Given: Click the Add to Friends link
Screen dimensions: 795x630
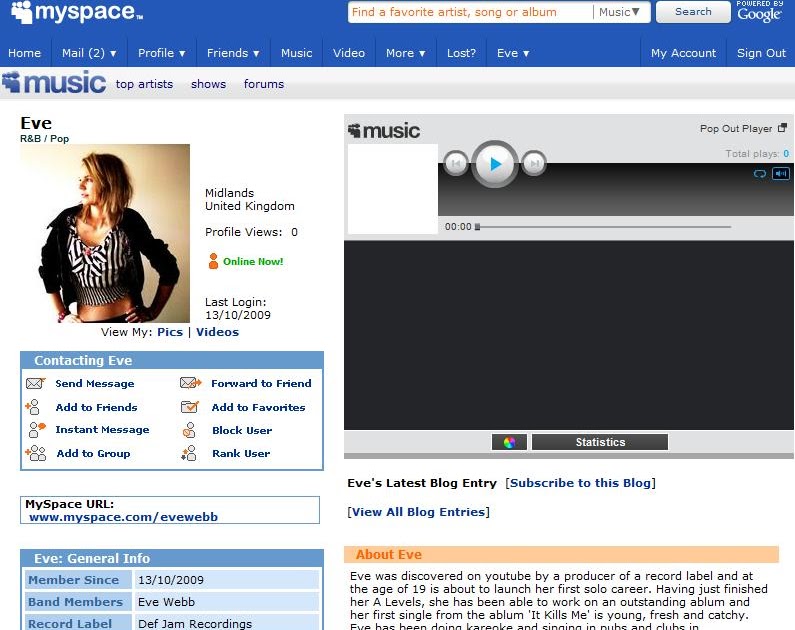Looking at the screenshot, I should coord(96,407).
